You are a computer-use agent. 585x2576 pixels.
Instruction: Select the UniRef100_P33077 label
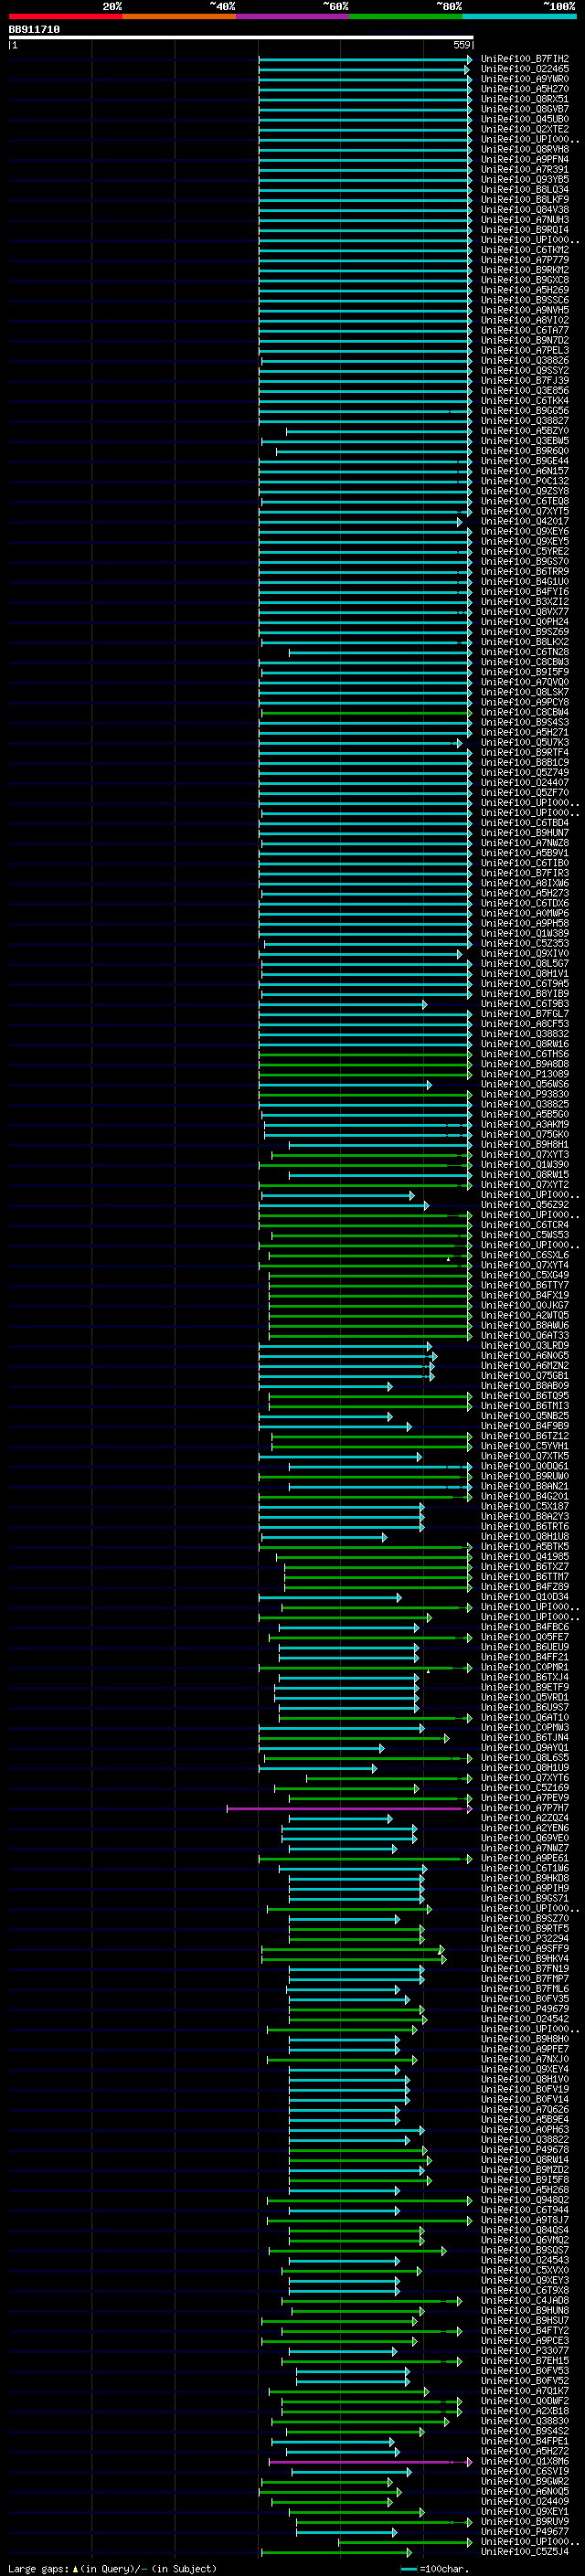tap(524, 2352)
